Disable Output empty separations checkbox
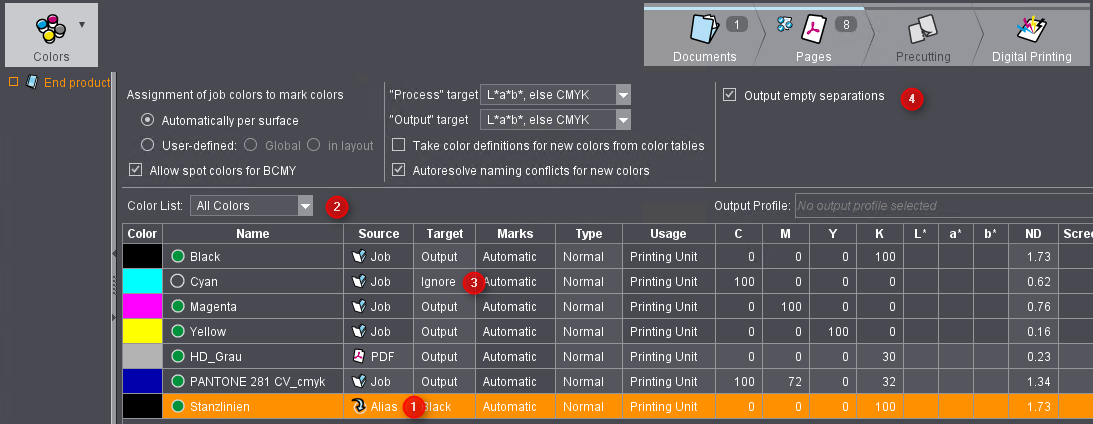The height and width of the screenshot is (424, 1093). [730, 96]
